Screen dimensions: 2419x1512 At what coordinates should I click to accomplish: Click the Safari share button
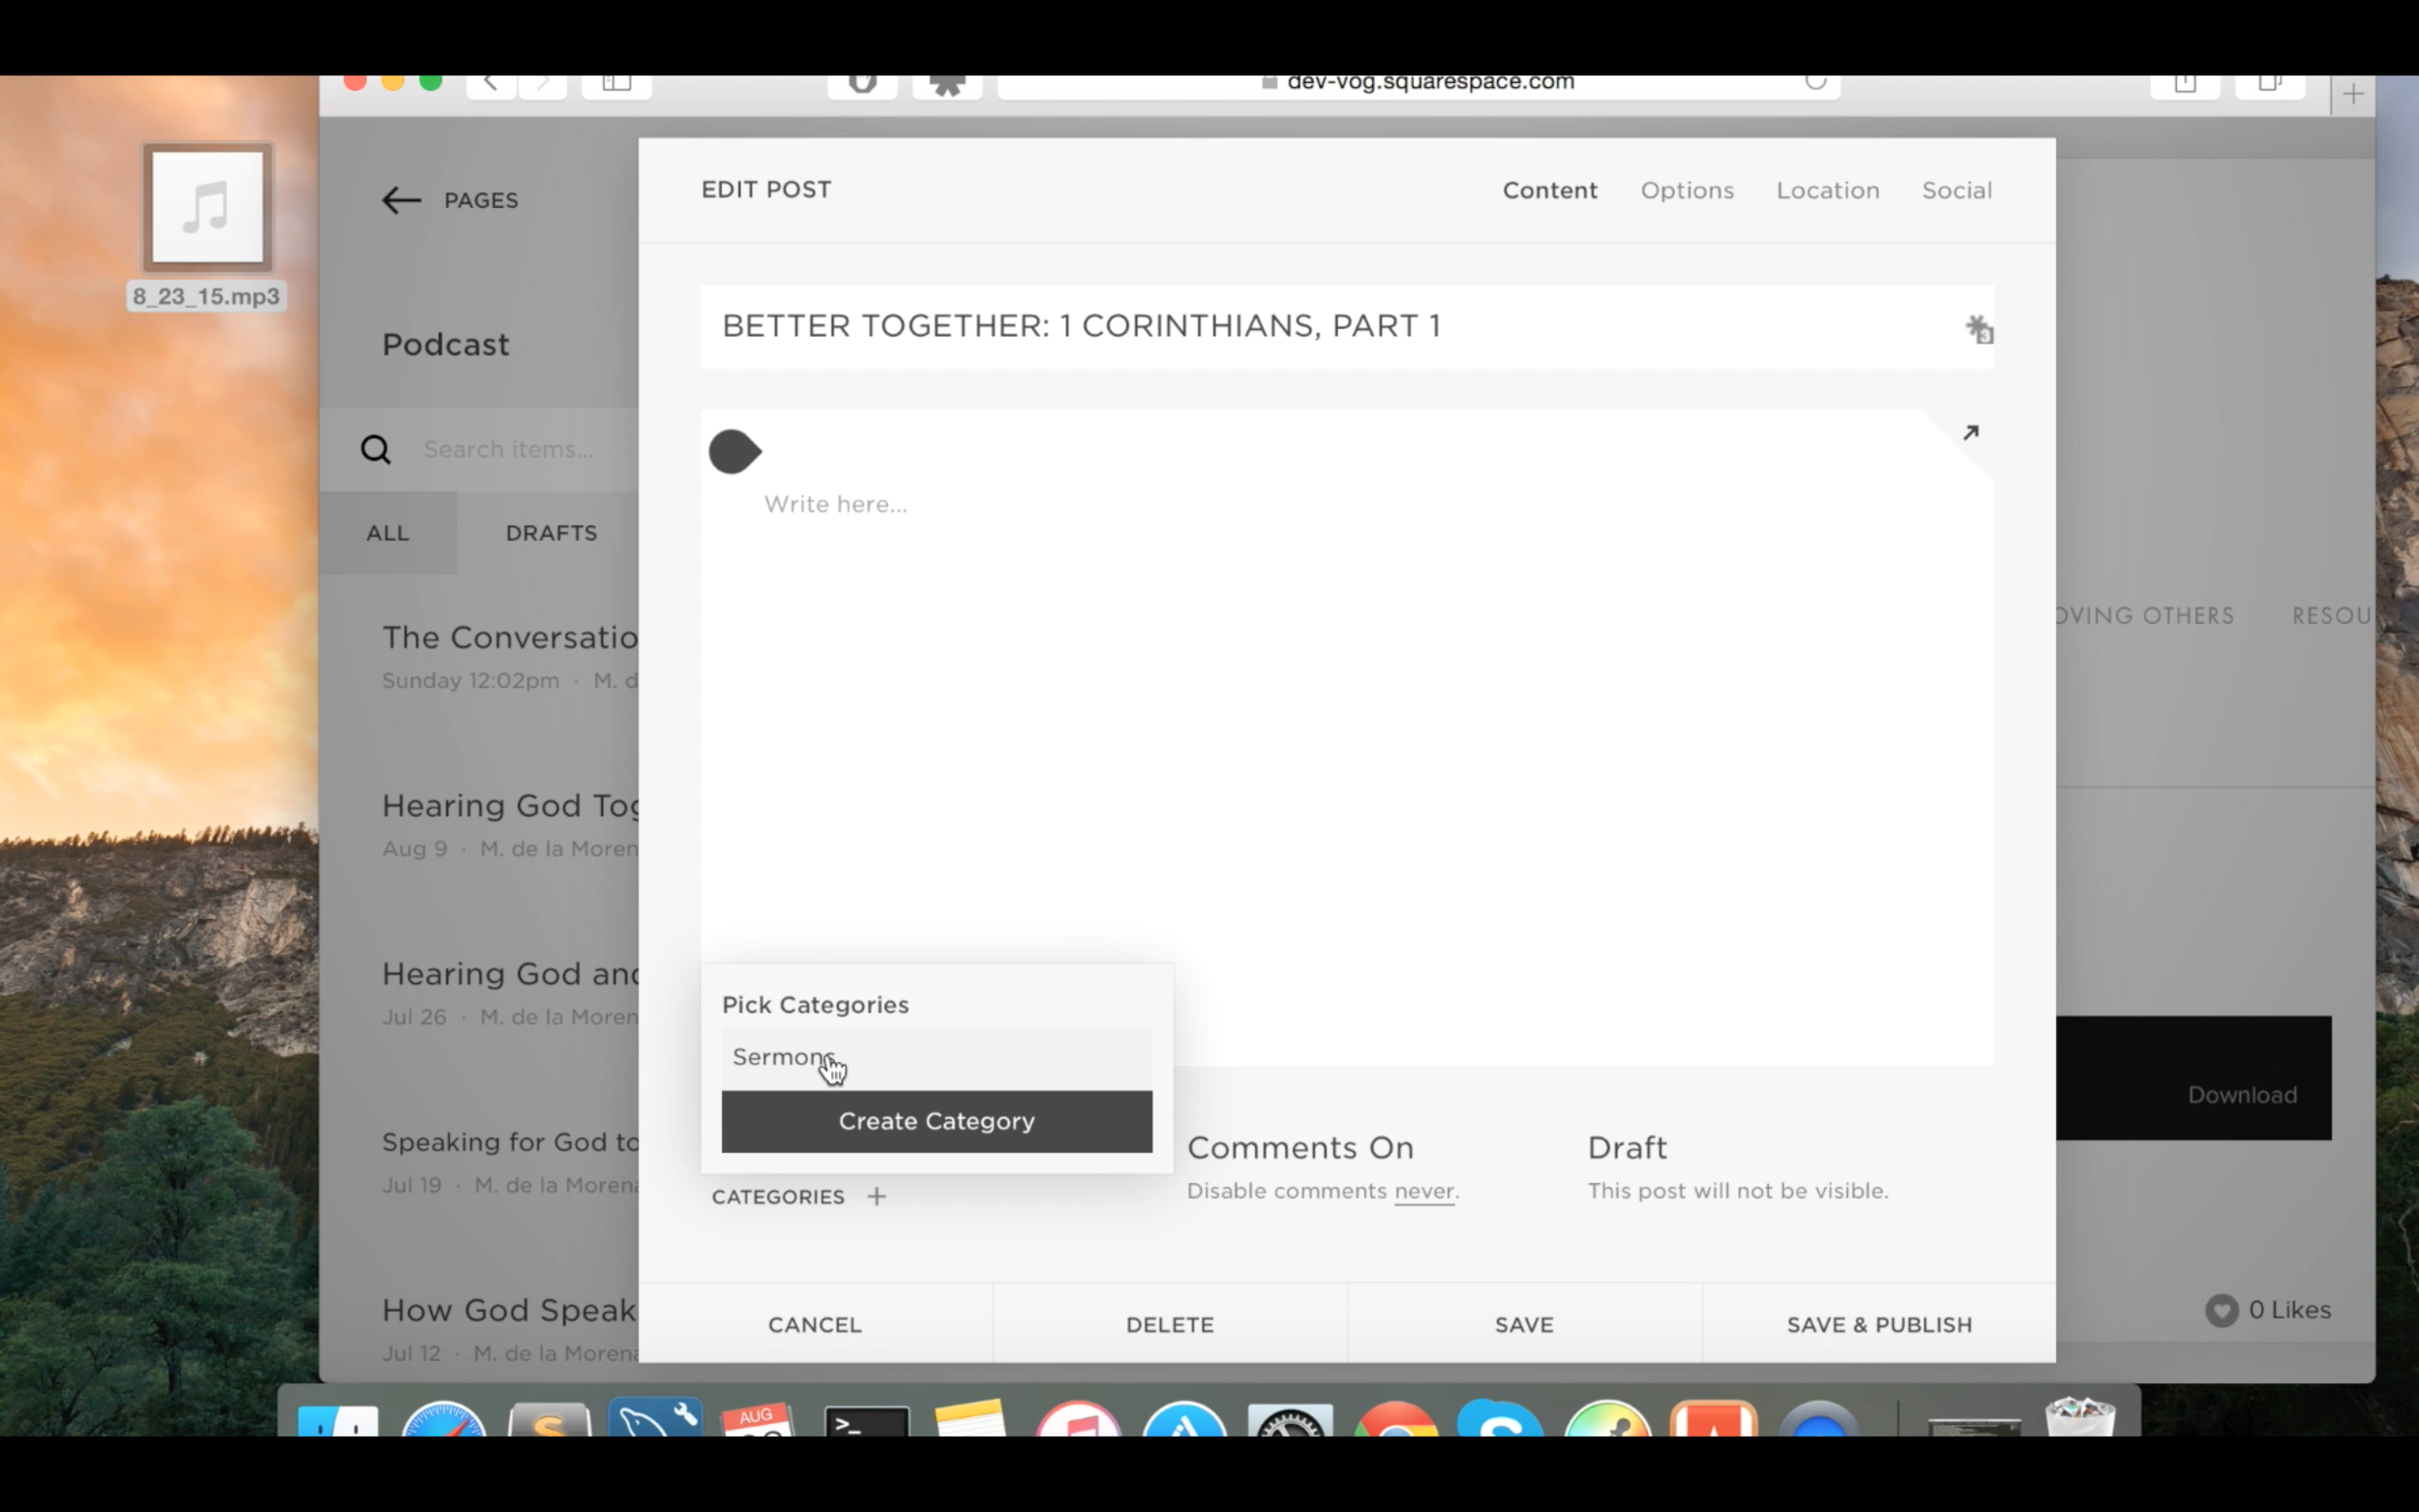pos(2185,85)
